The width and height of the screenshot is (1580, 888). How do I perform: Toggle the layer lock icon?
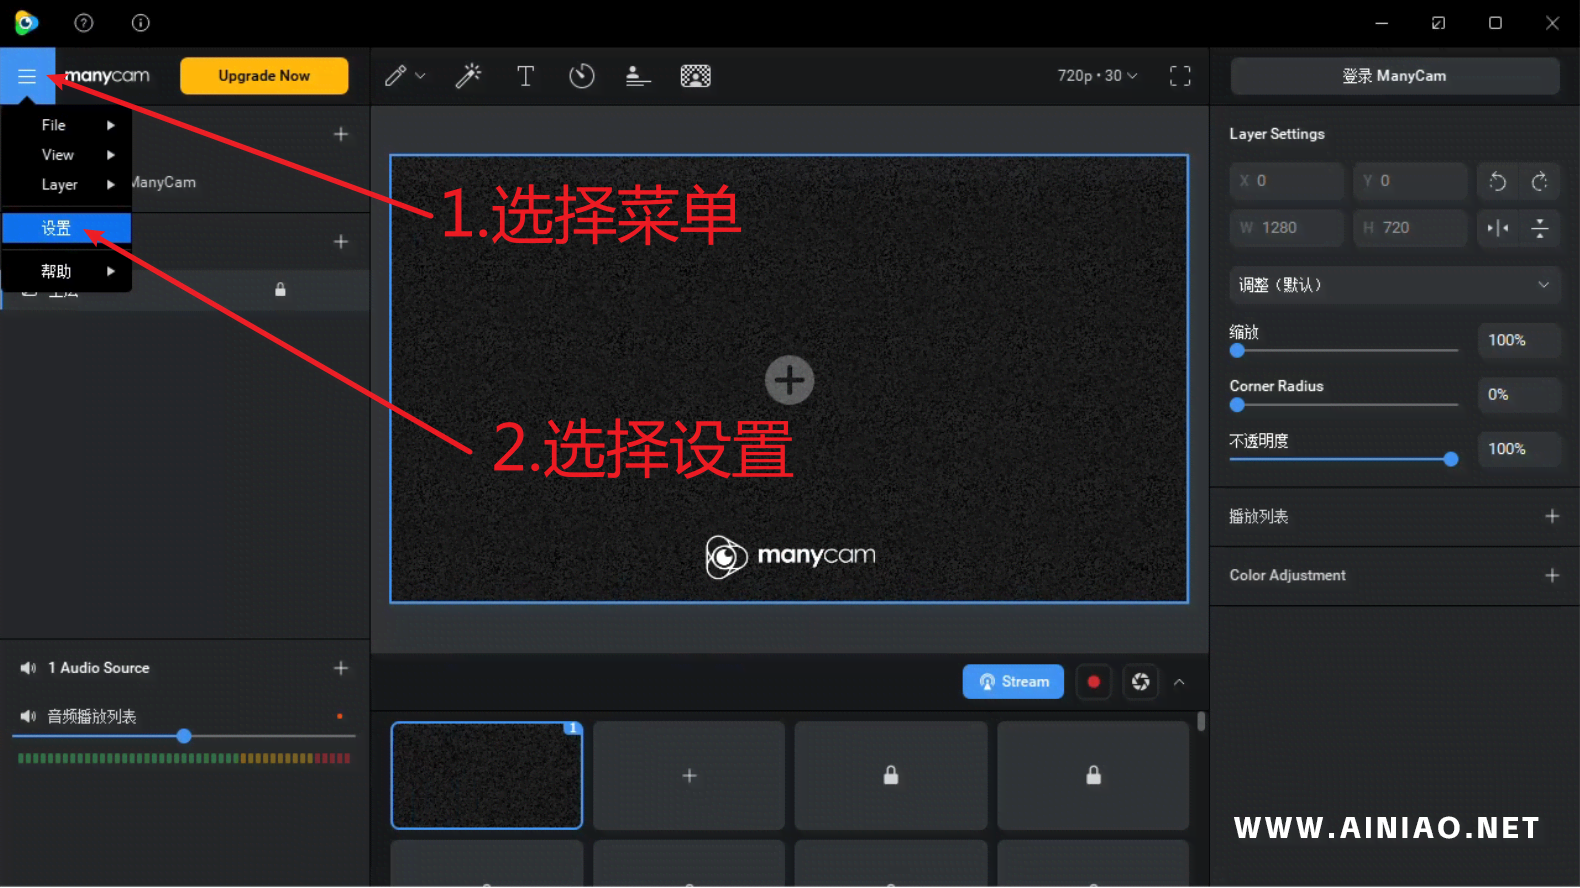point(280,289)
